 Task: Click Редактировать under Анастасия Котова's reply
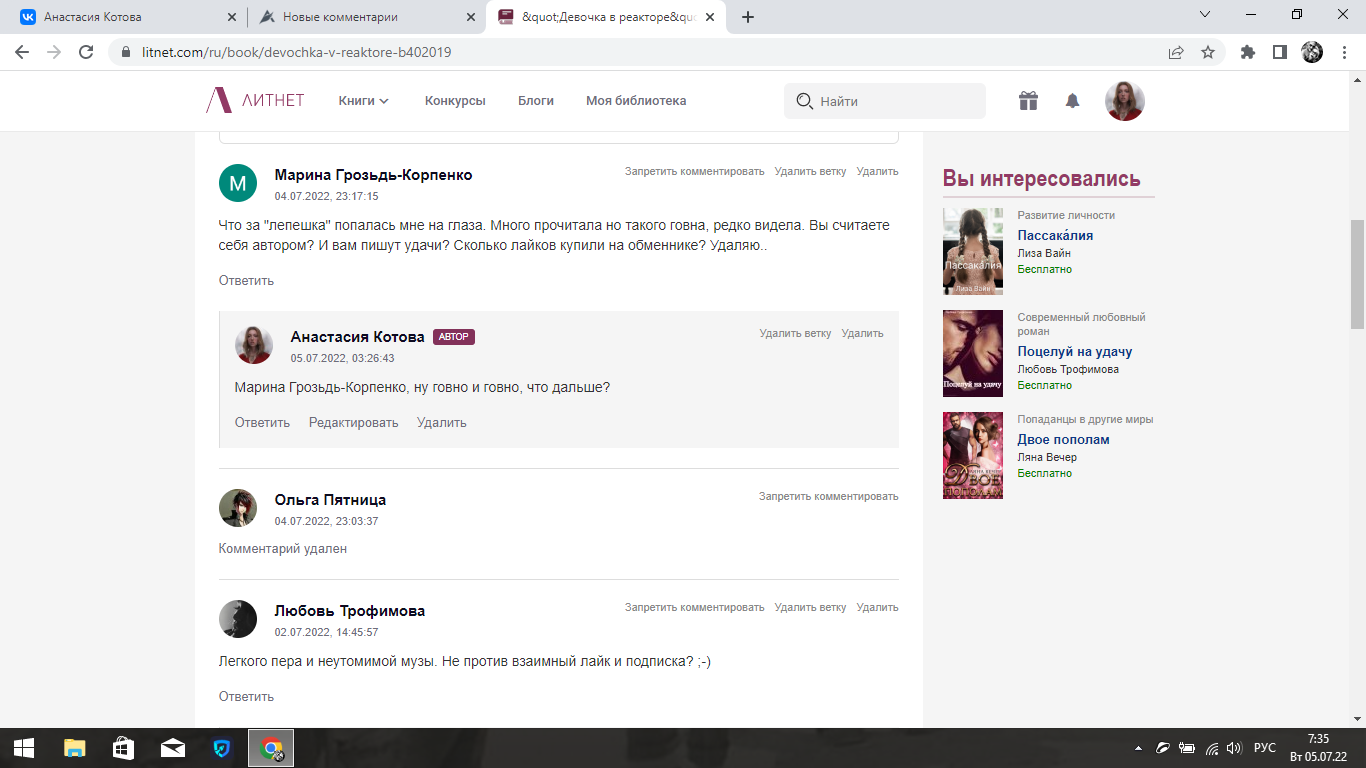click(x=353, y=423)
